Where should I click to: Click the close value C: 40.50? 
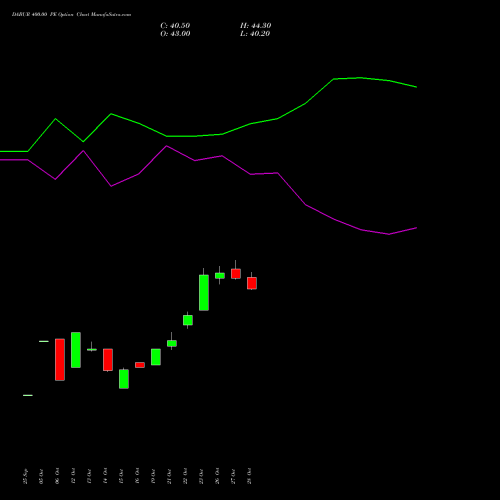[175, 26]
